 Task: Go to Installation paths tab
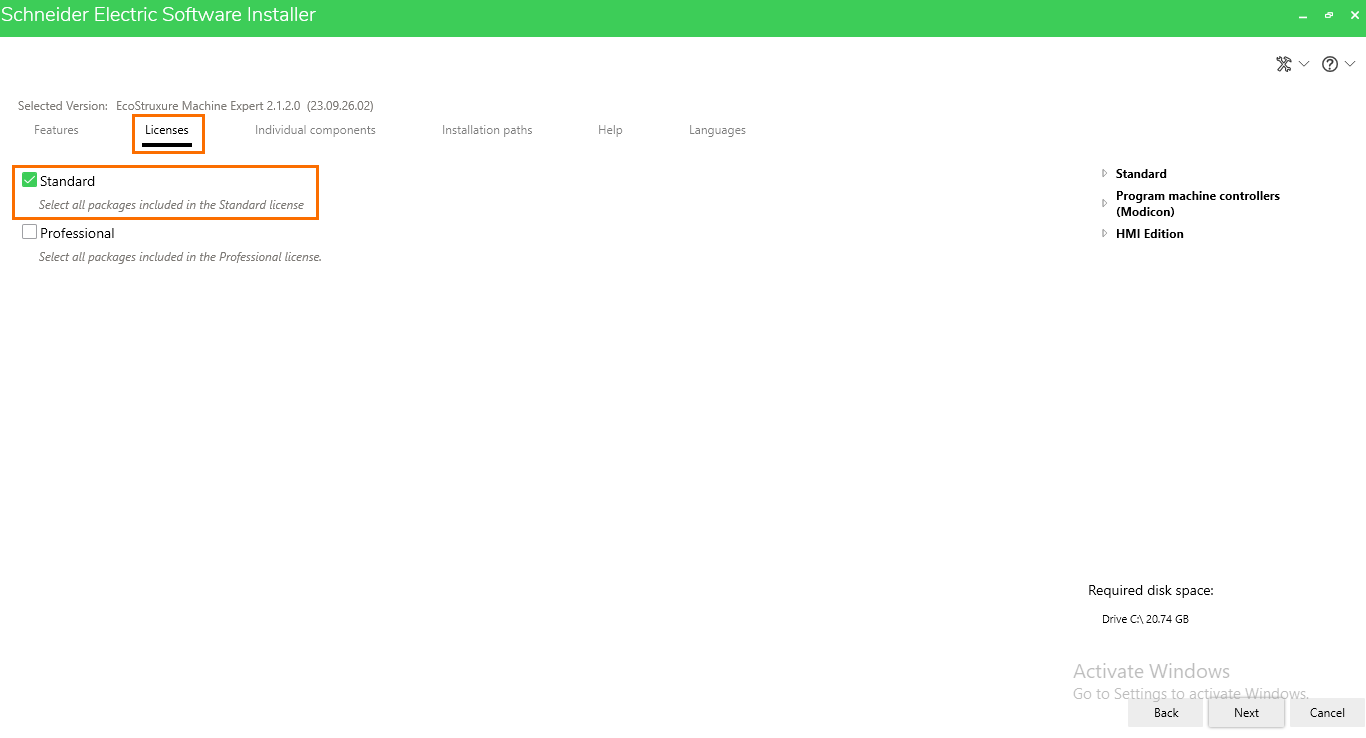(487, 130)
